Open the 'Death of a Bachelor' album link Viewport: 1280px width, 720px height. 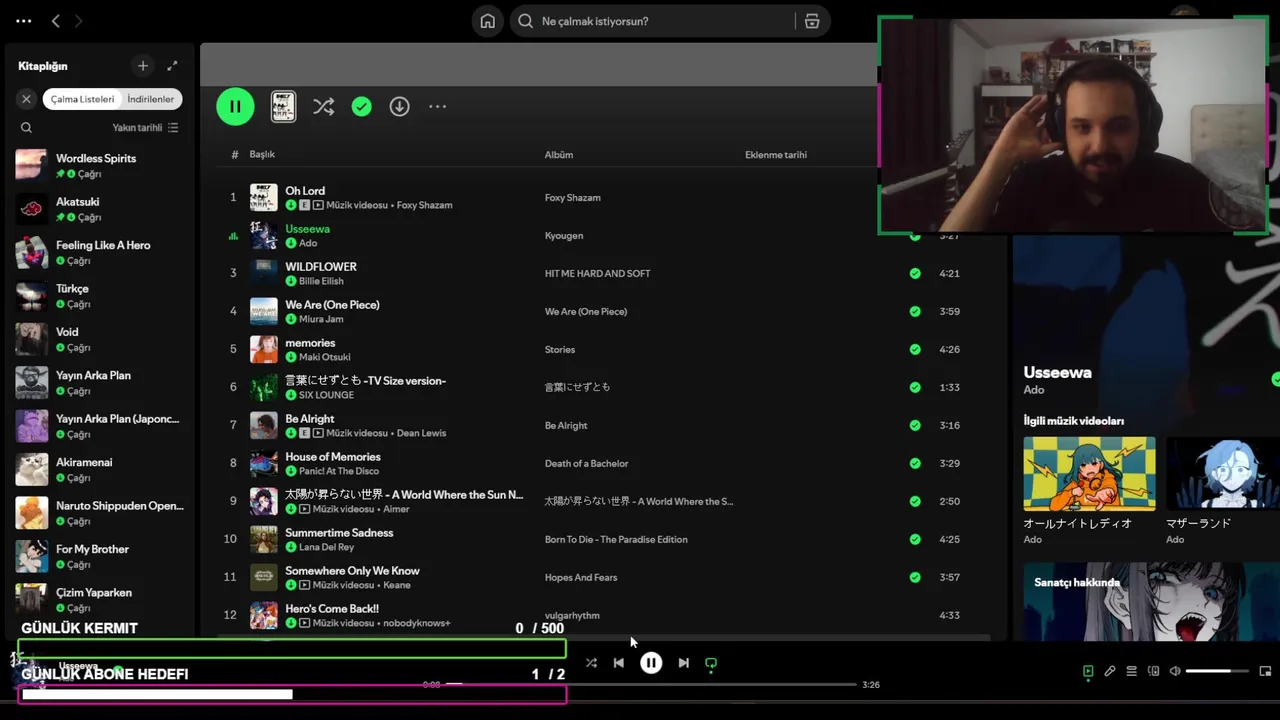(x=586, y=463)
